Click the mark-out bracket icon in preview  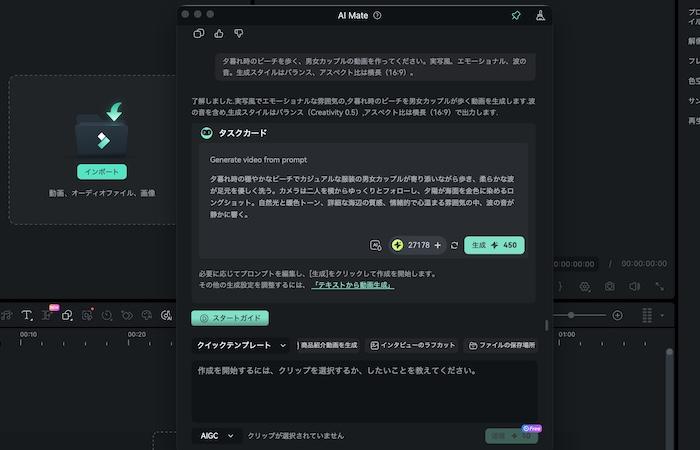click(x=560, y=287)
